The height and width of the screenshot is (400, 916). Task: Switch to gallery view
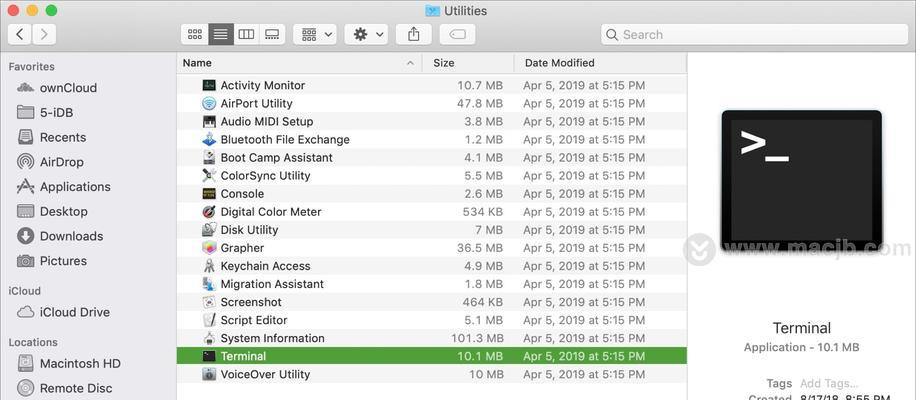click(x=272, y=34)
